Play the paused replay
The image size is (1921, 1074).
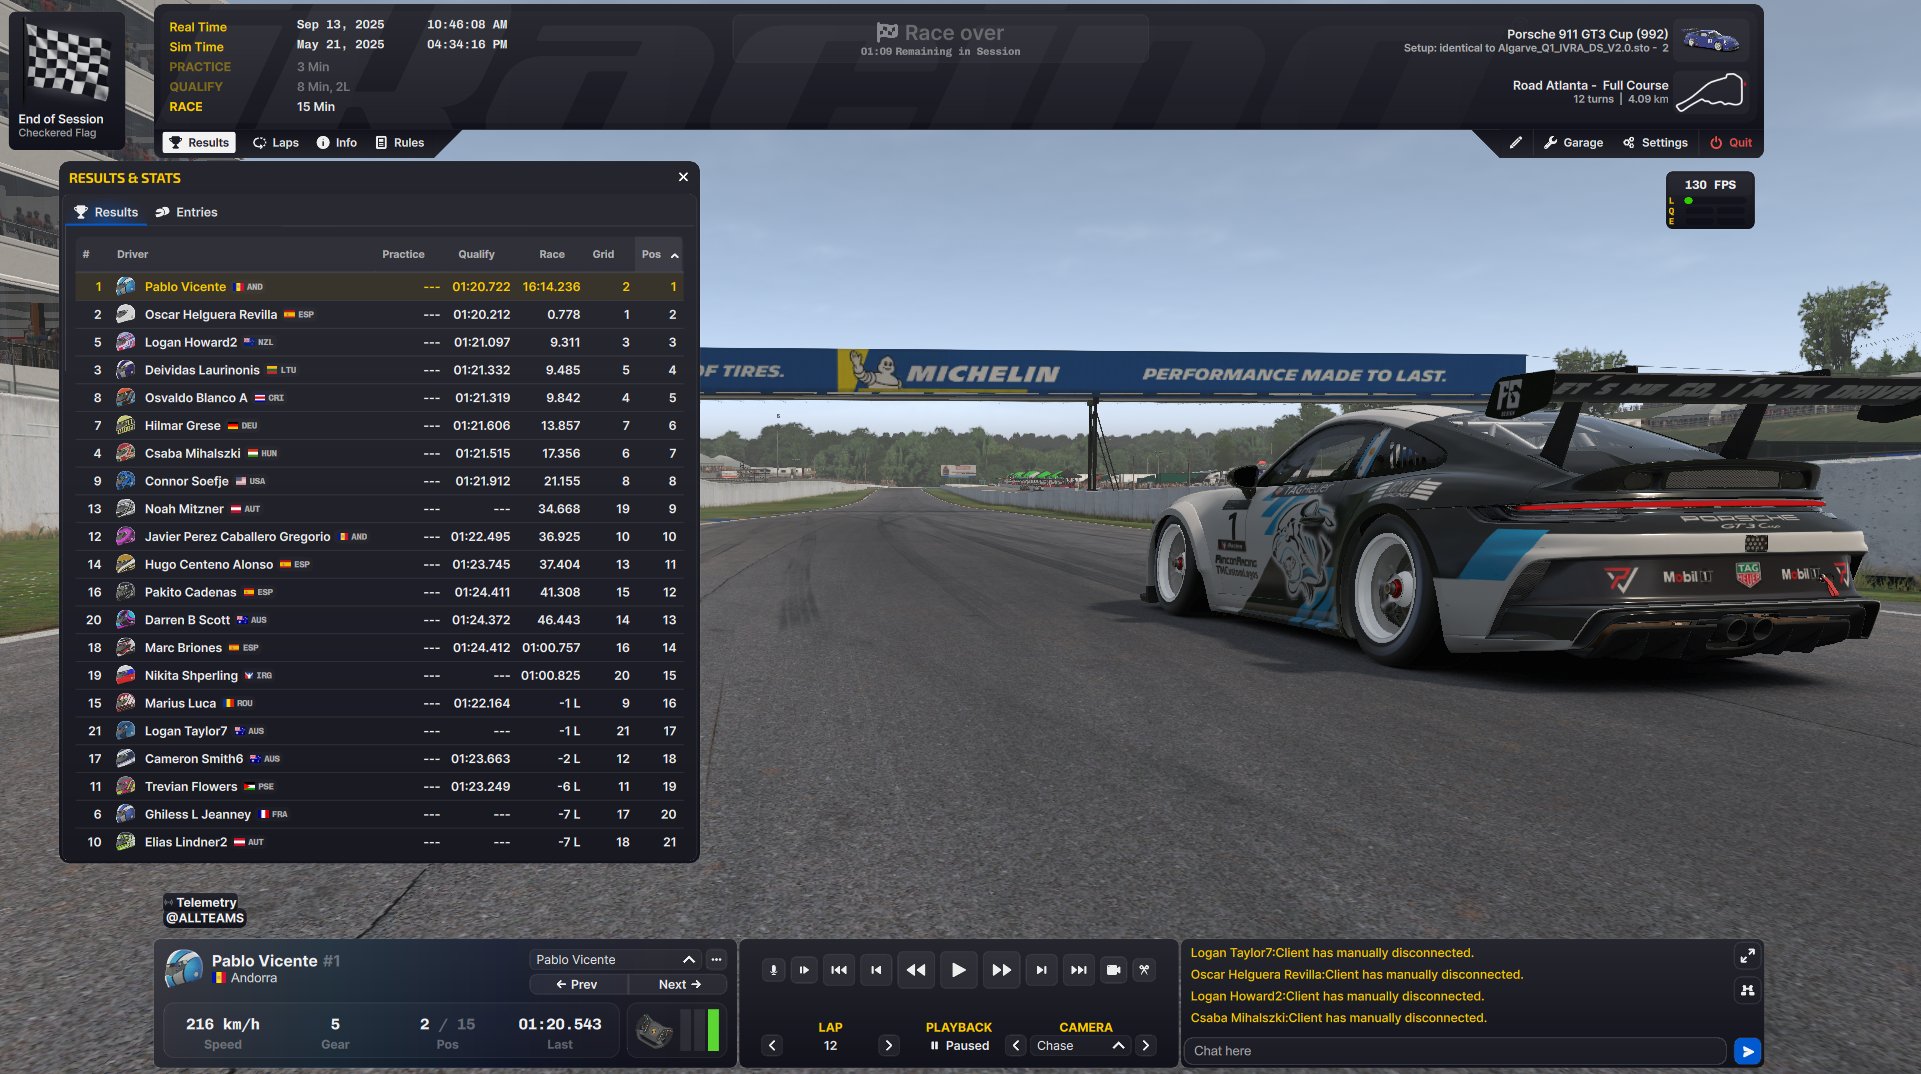[x=958, y=970]
